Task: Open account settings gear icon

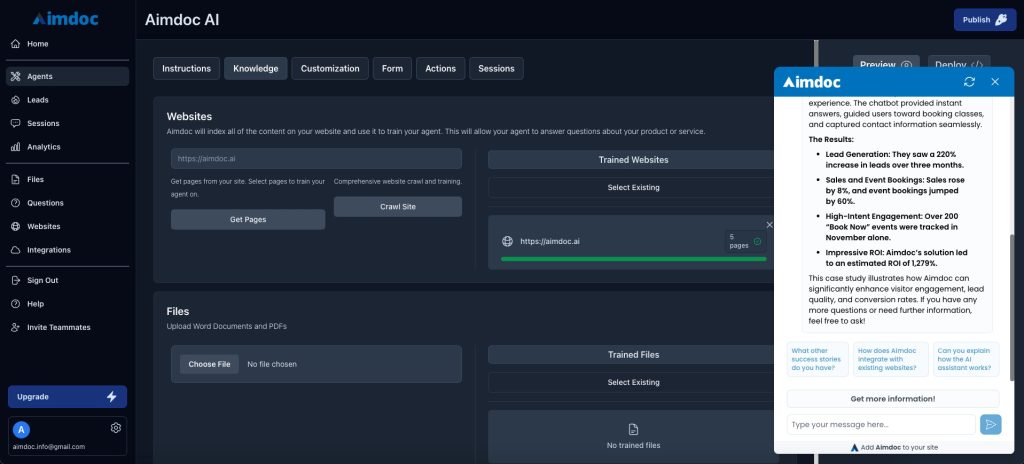Action: (x=116, y=428)
